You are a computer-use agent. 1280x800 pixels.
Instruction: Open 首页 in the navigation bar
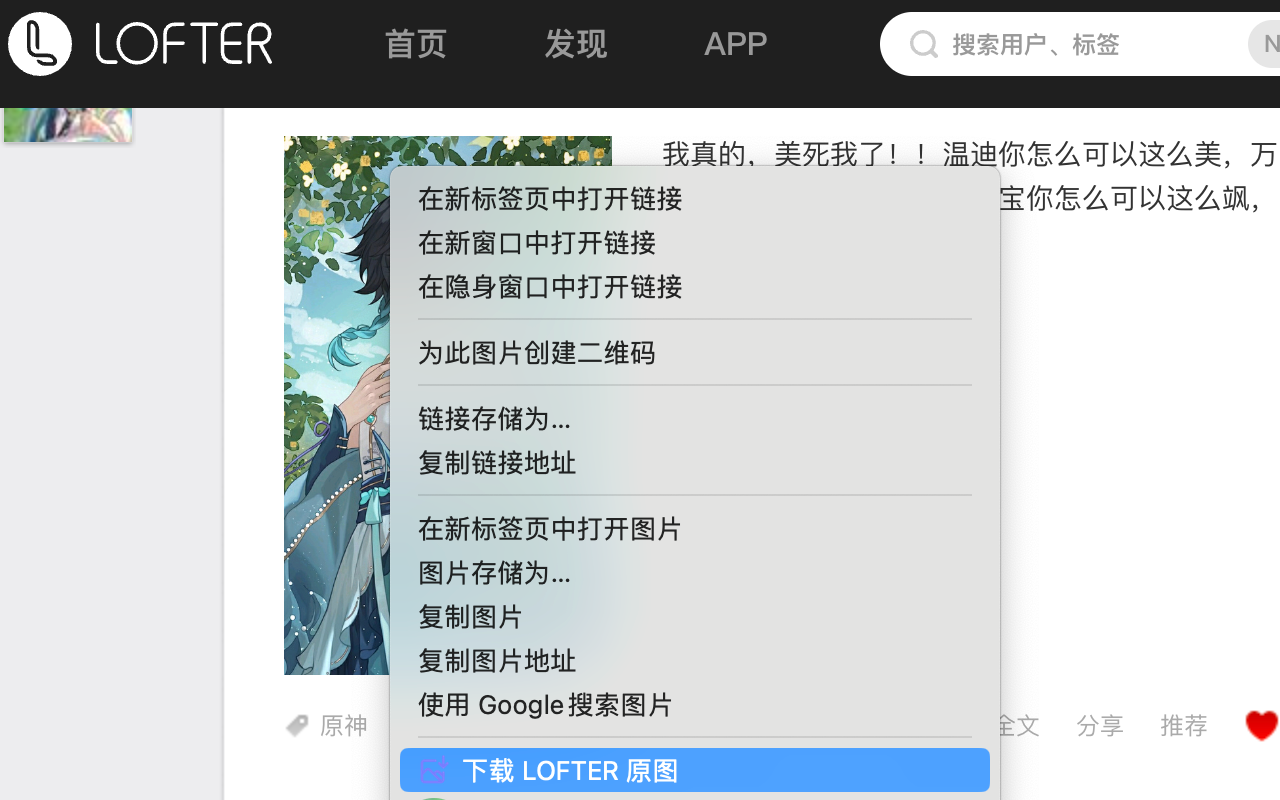click(x=415, y=44)
